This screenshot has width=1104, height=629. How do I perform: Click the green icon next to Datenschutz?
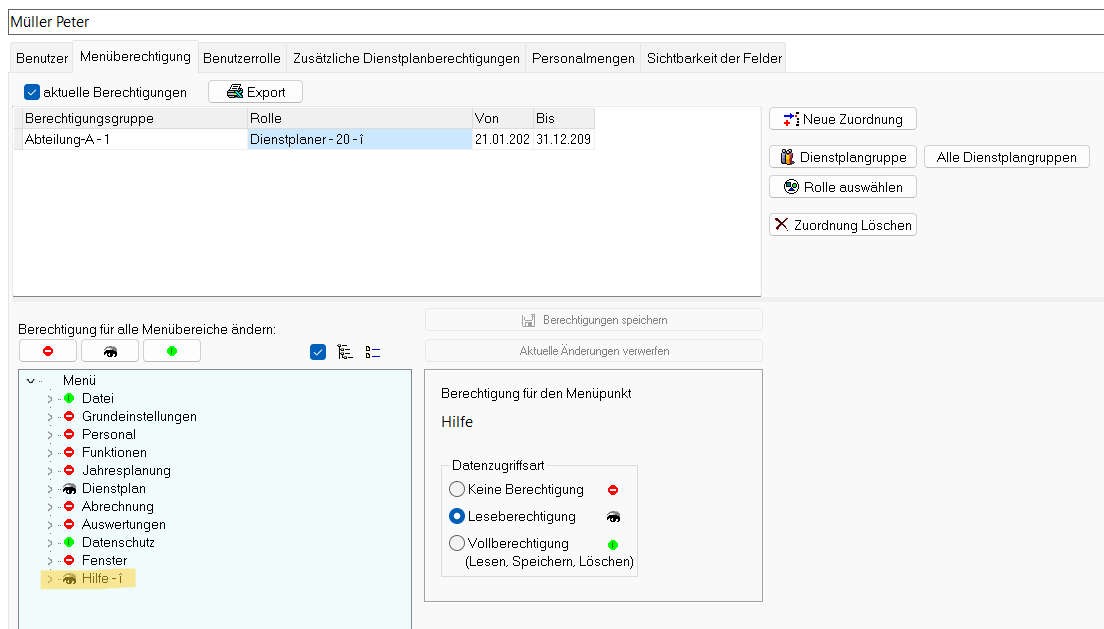tap(69, 543)
